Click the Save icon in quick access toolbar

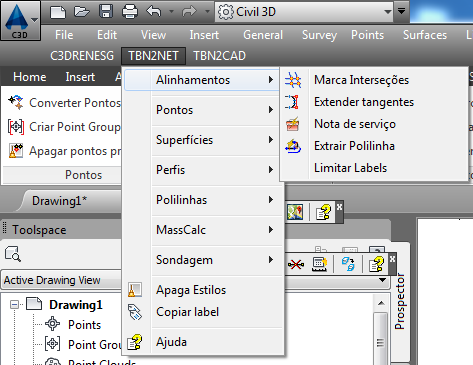[106, 11]
